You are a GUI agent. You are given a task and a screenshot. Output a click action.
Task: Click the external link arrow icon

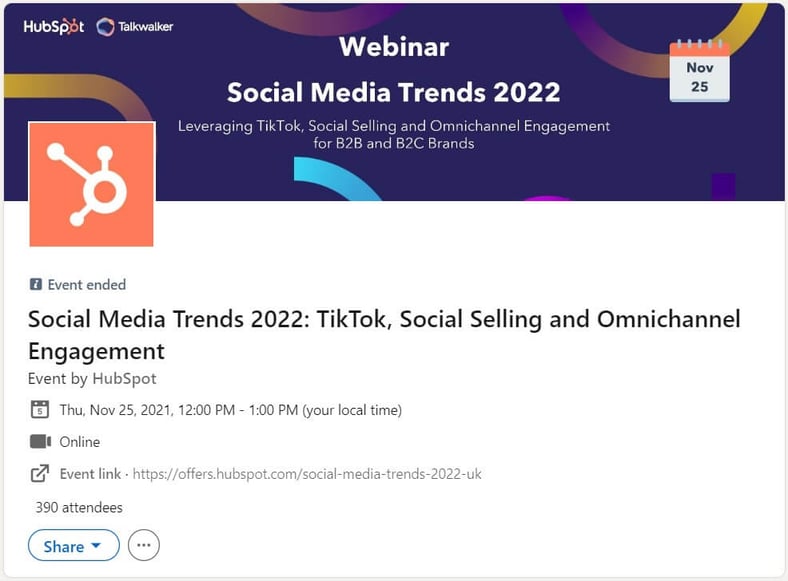(x=40, y=473)
